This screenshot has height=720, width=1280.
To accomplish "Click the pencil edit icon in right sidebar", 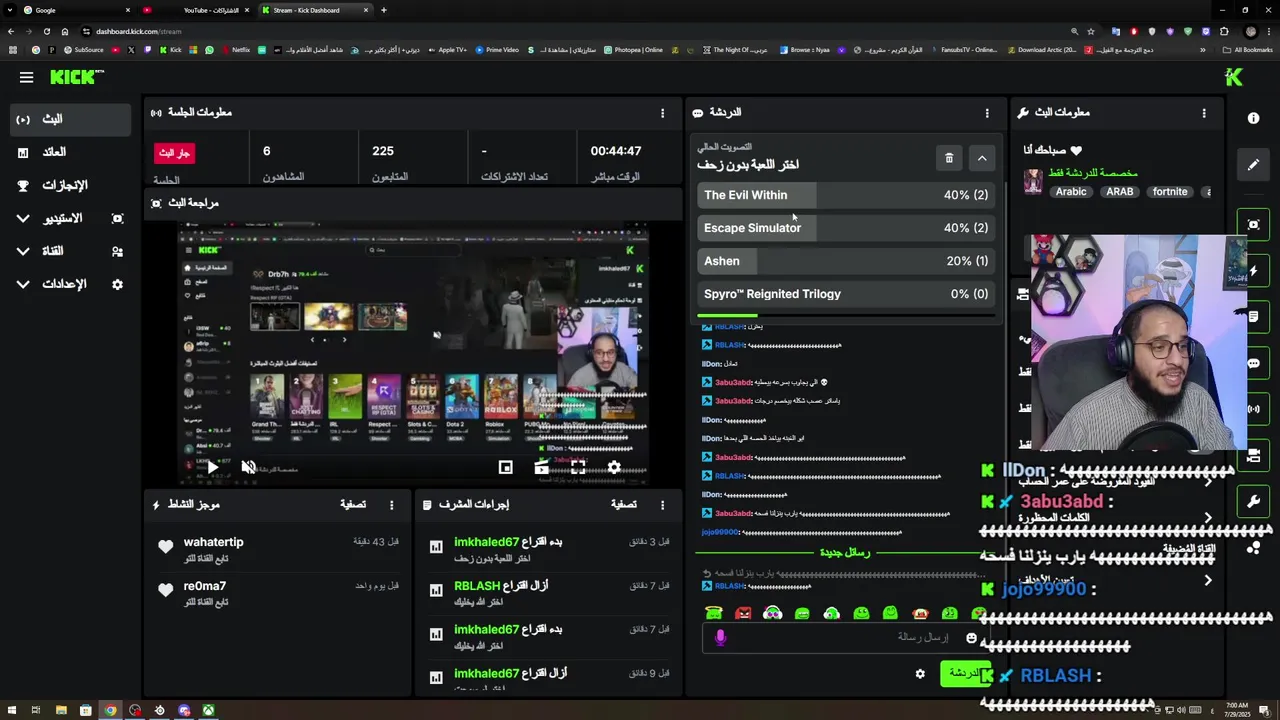I will point(1253,164).
